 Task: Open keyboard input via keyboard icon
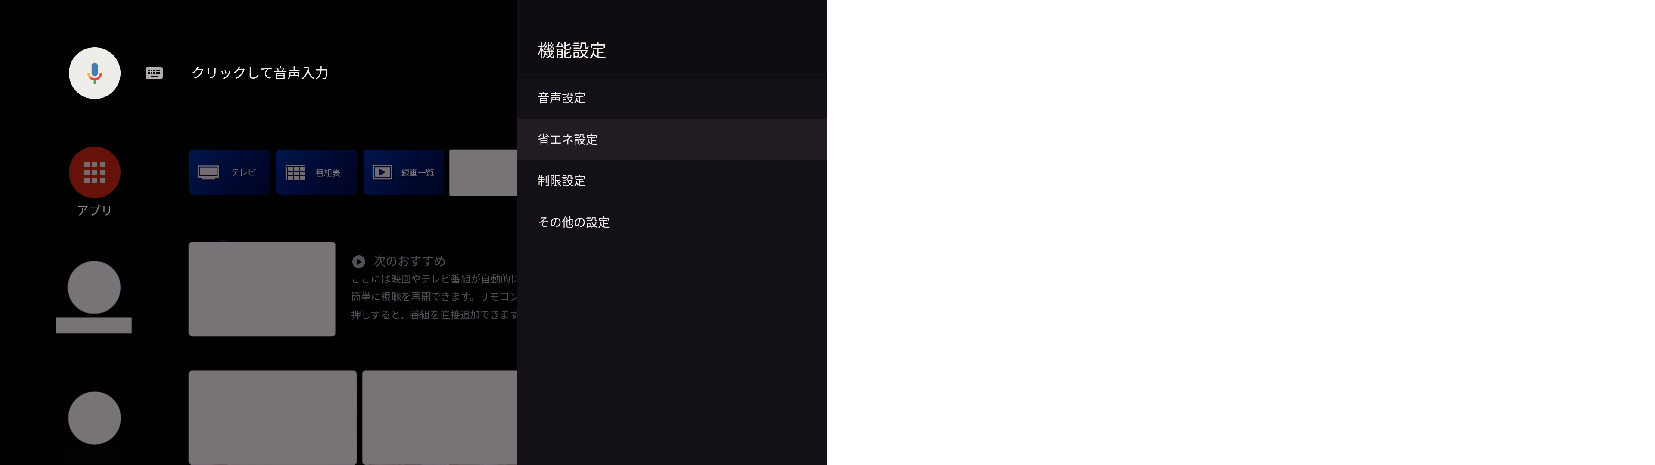click(154, 73)
